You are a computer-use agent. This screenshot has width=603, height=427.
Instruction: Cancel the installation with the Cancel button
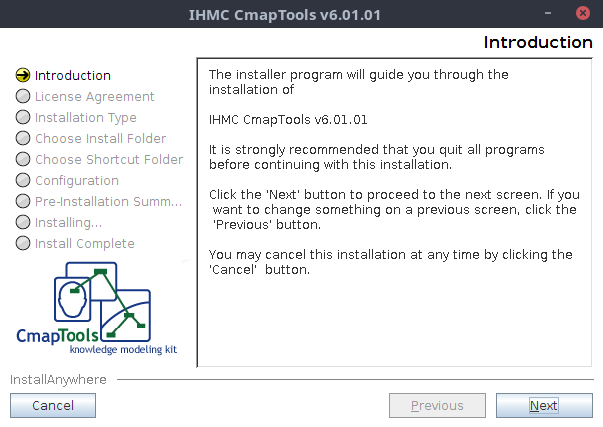[x=53, y=405]
